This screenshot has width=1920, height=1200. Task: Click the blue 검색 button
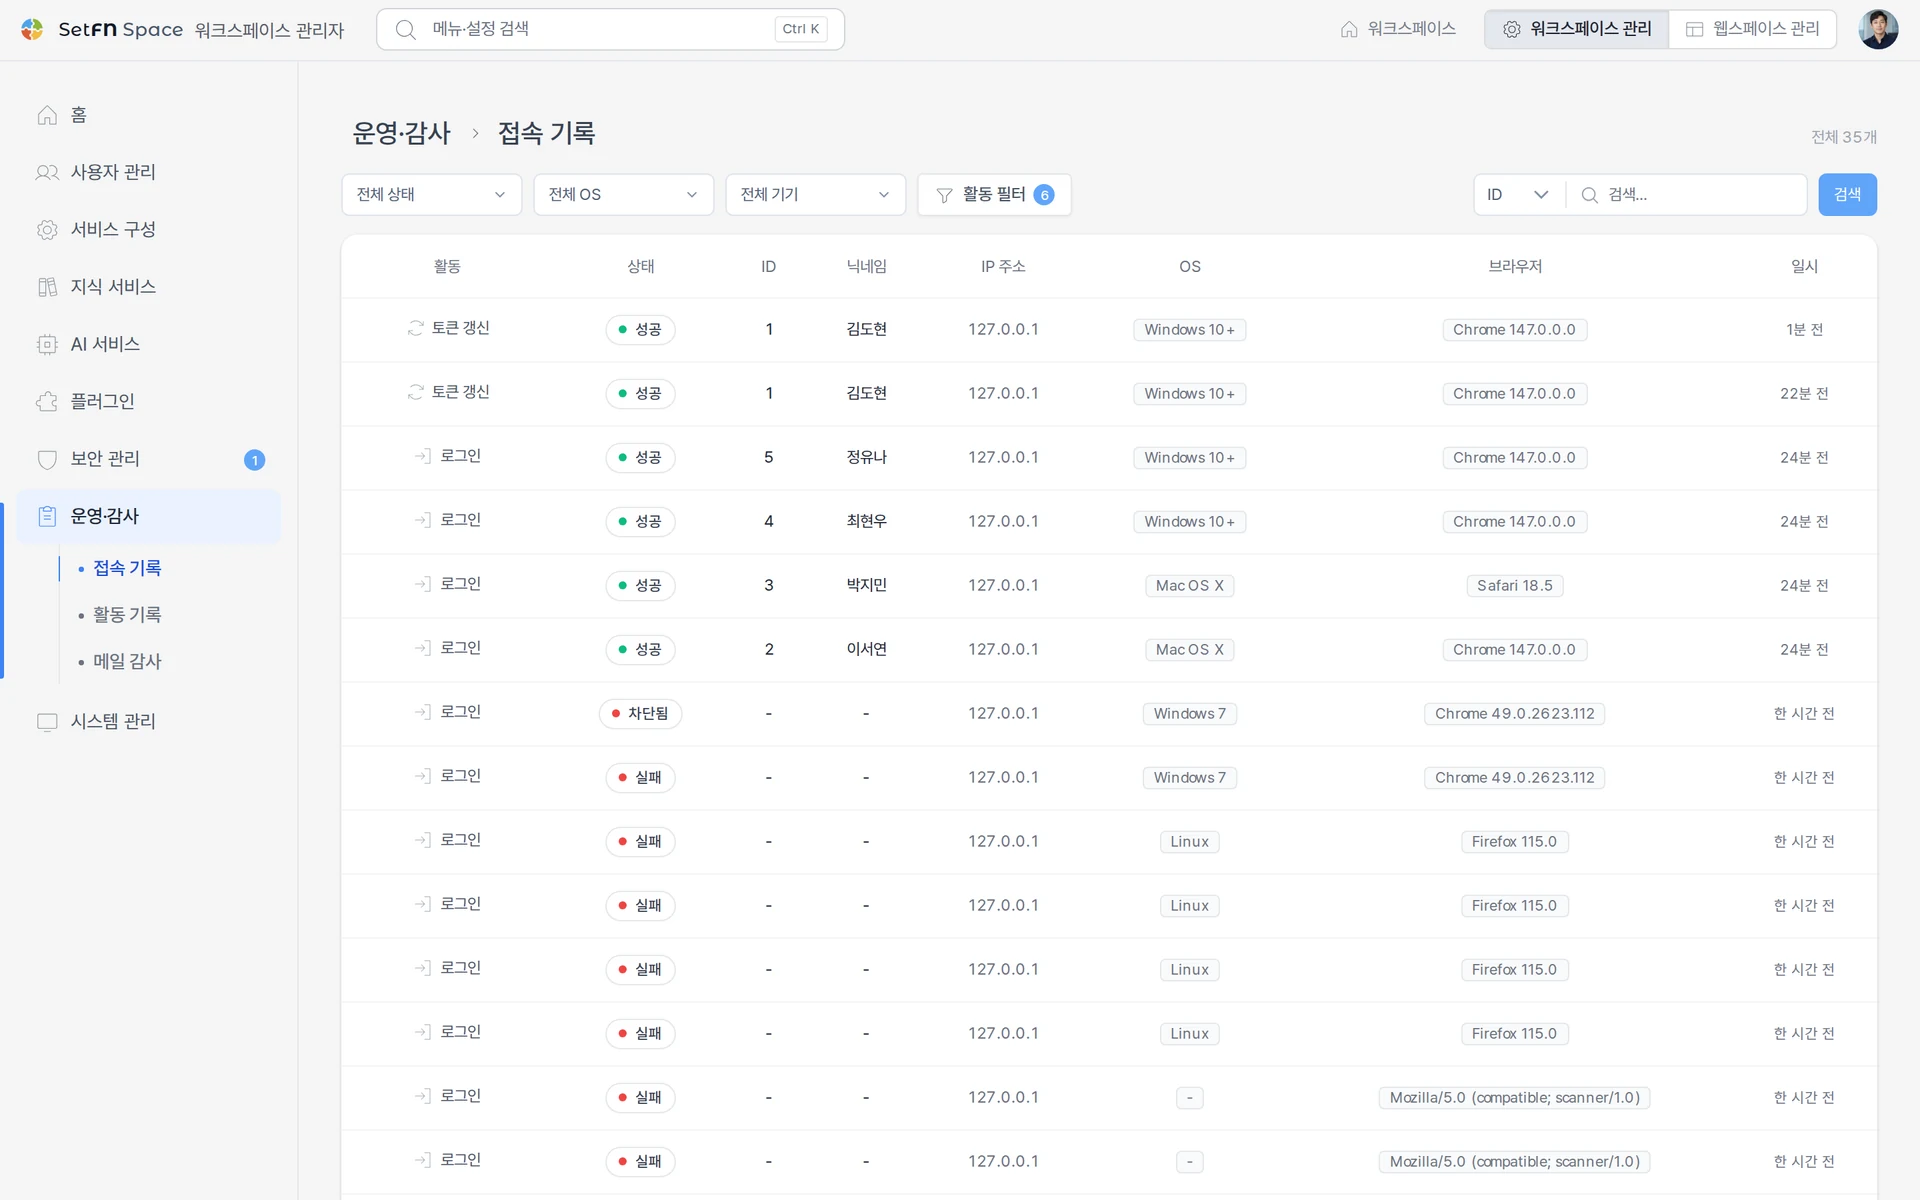1847,194
